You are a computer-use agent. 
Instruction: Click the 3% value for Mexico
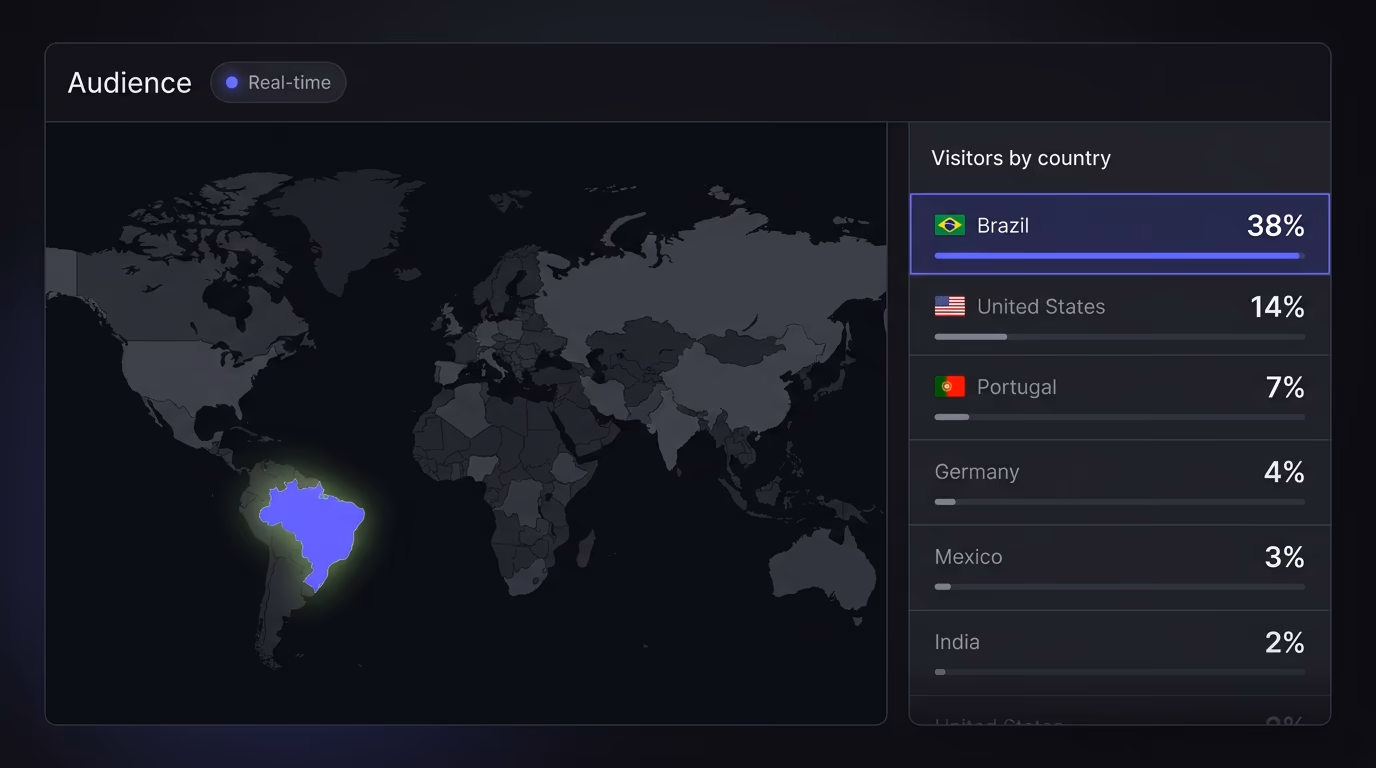1285,557
